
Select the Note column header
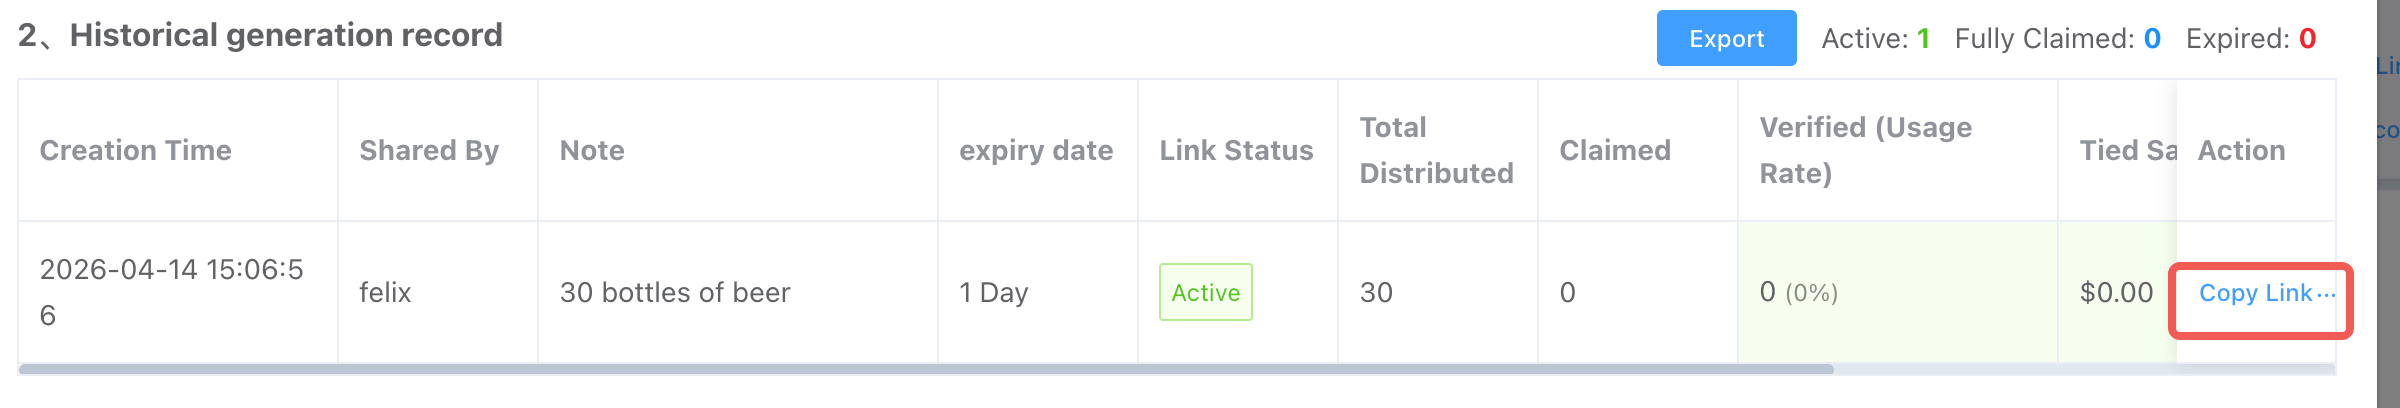592,150
